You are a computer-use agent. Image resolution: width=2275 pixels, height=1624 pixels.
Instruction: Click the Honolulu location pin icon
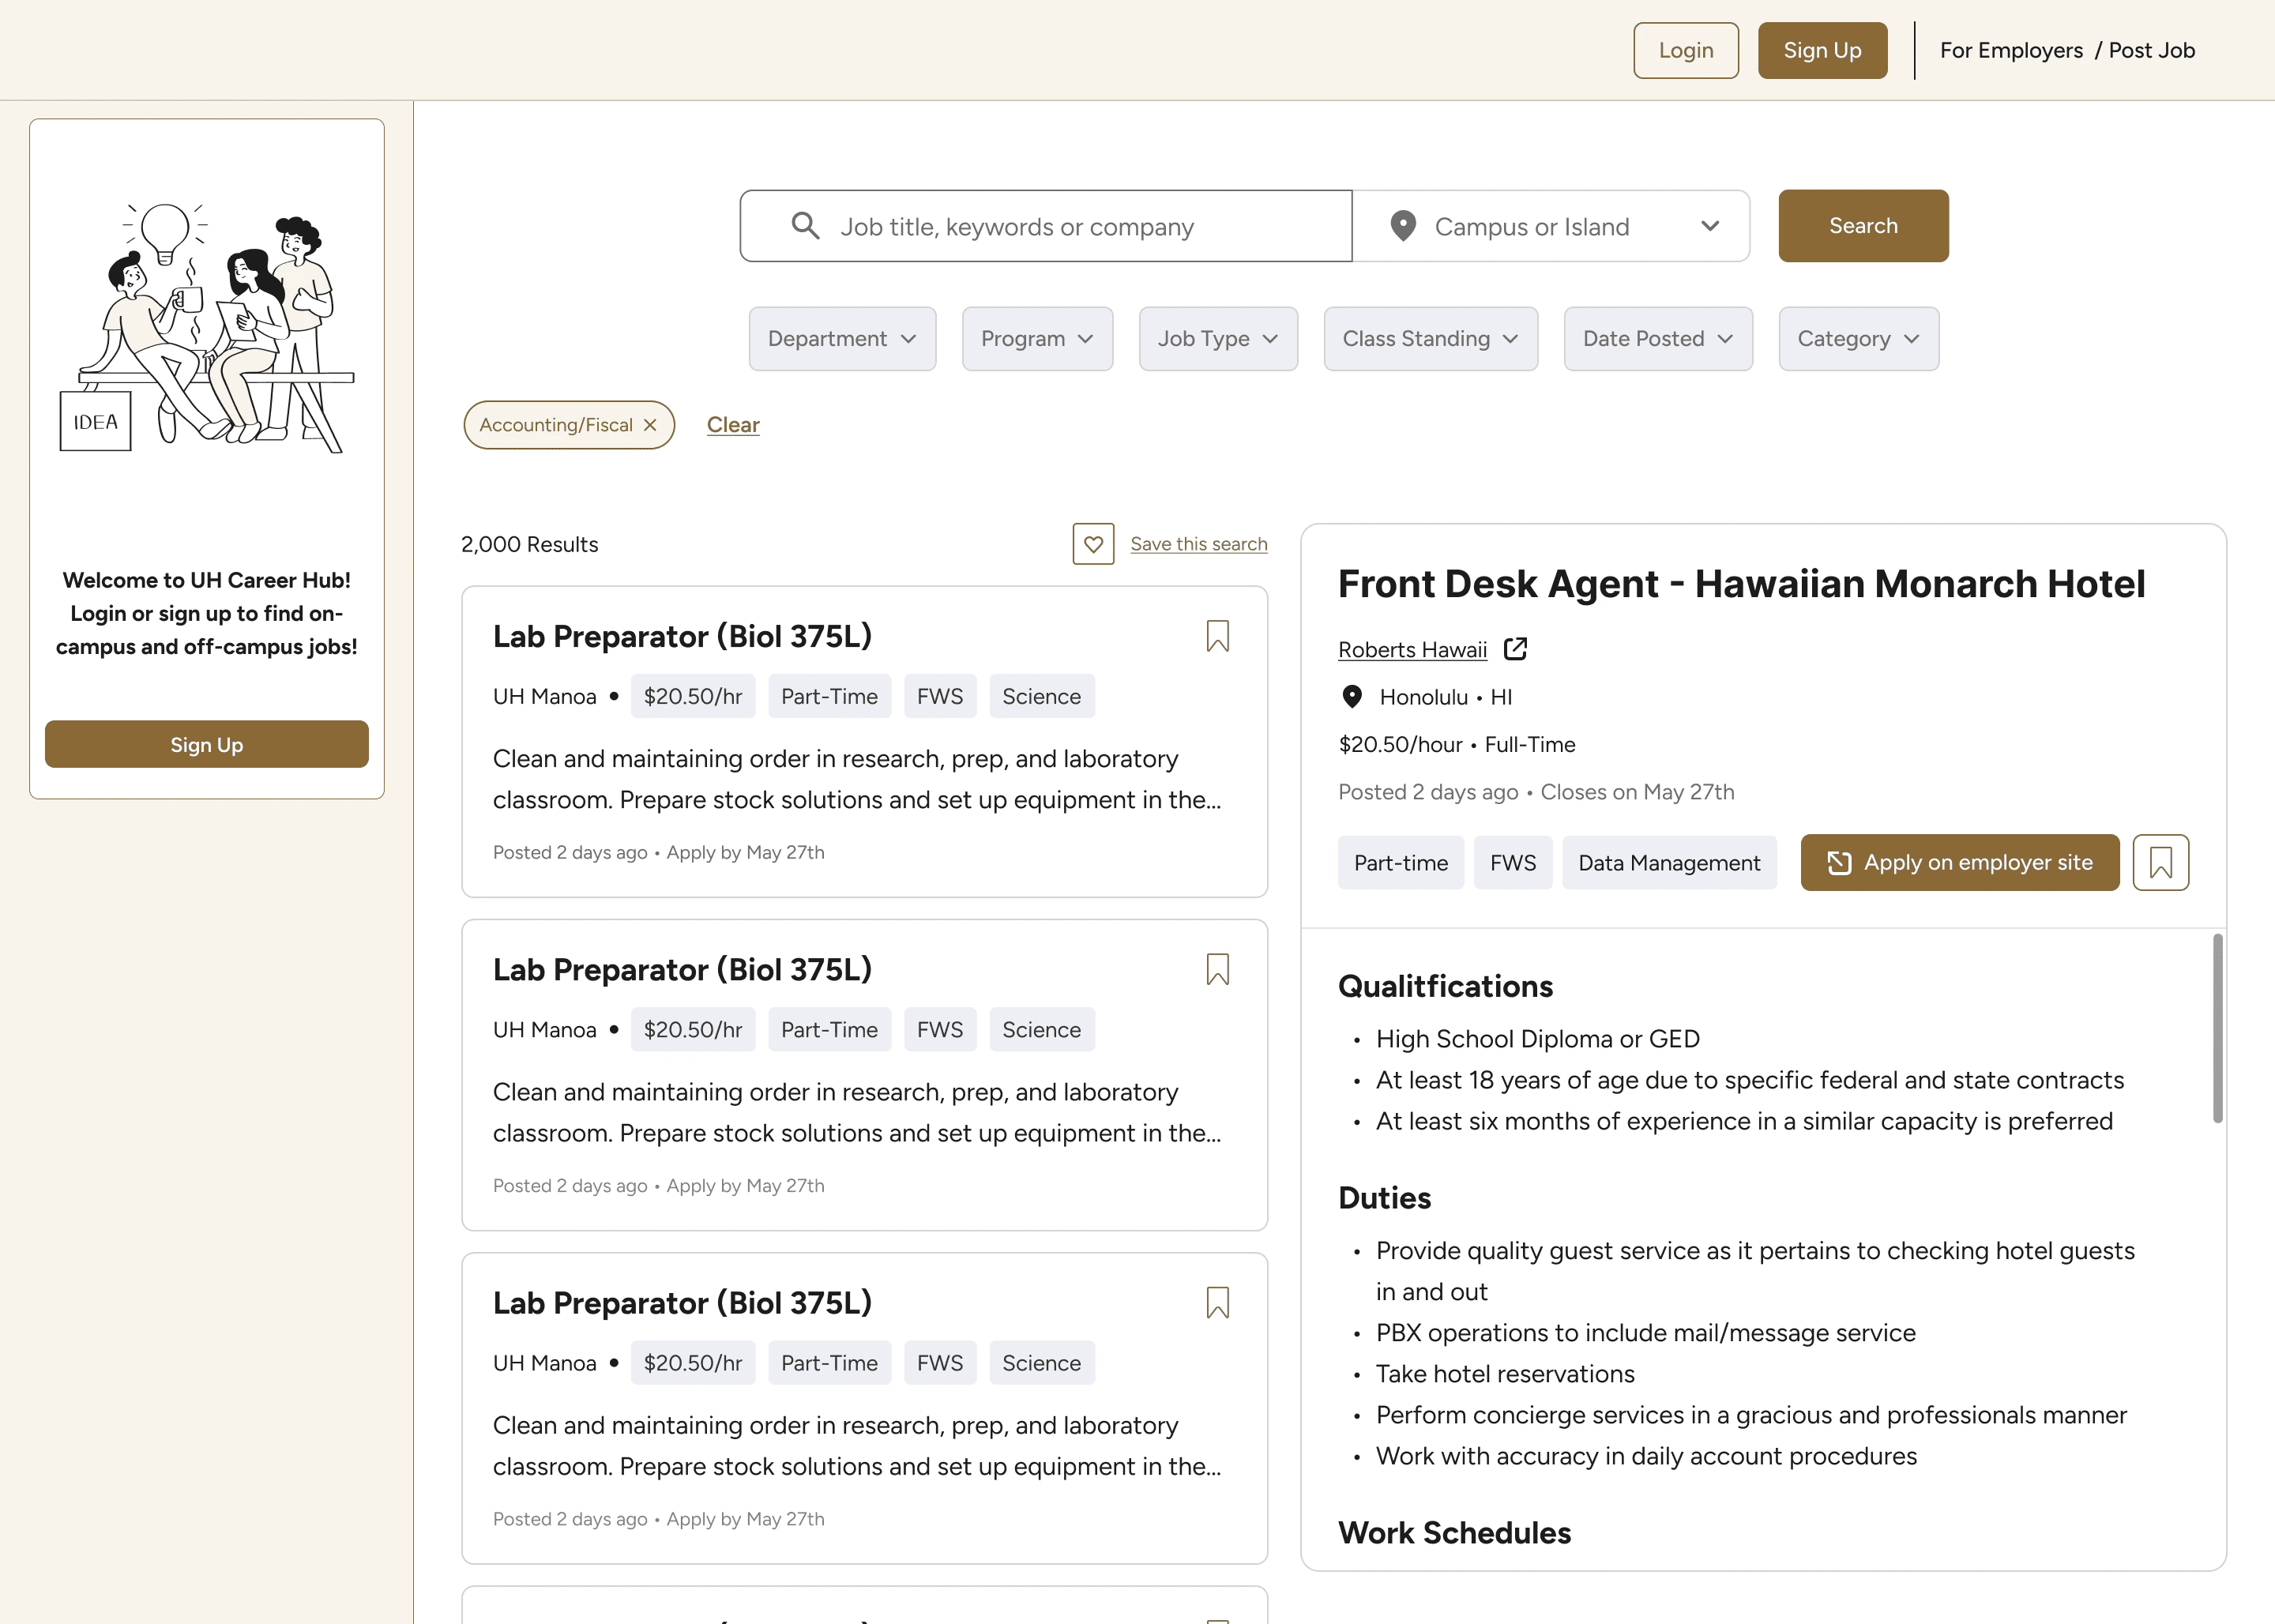[x=1352, y=697]
